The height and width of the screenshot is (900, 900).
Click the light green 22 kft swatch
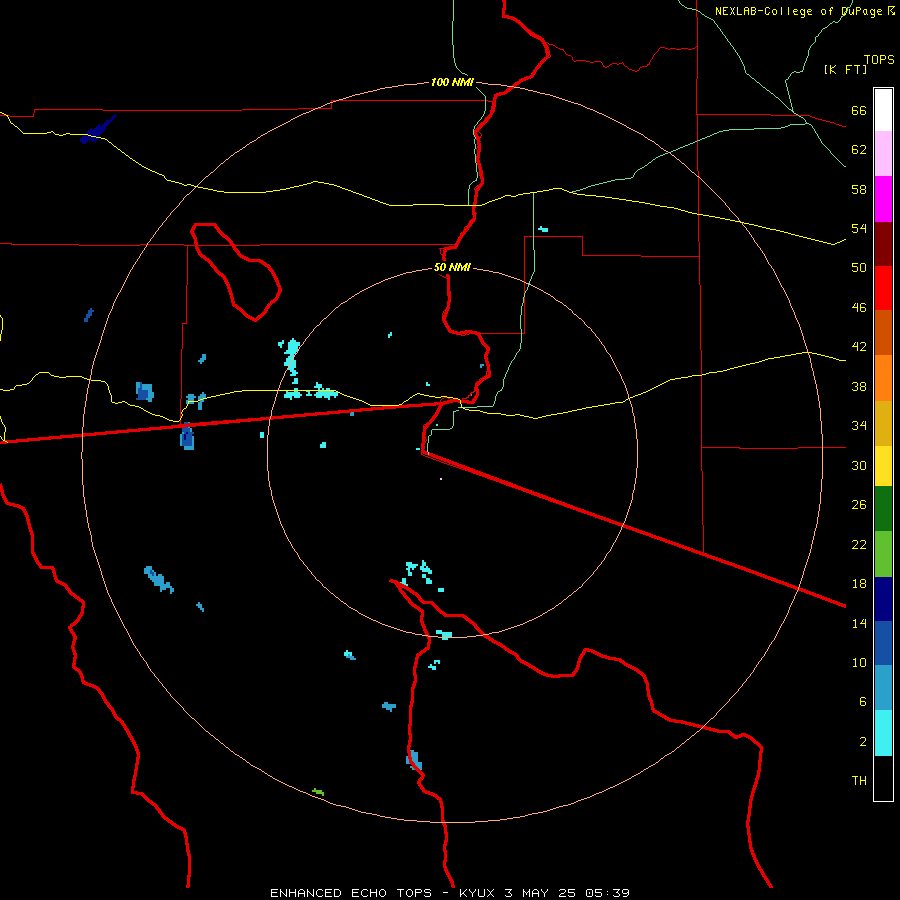click(883, 554)
